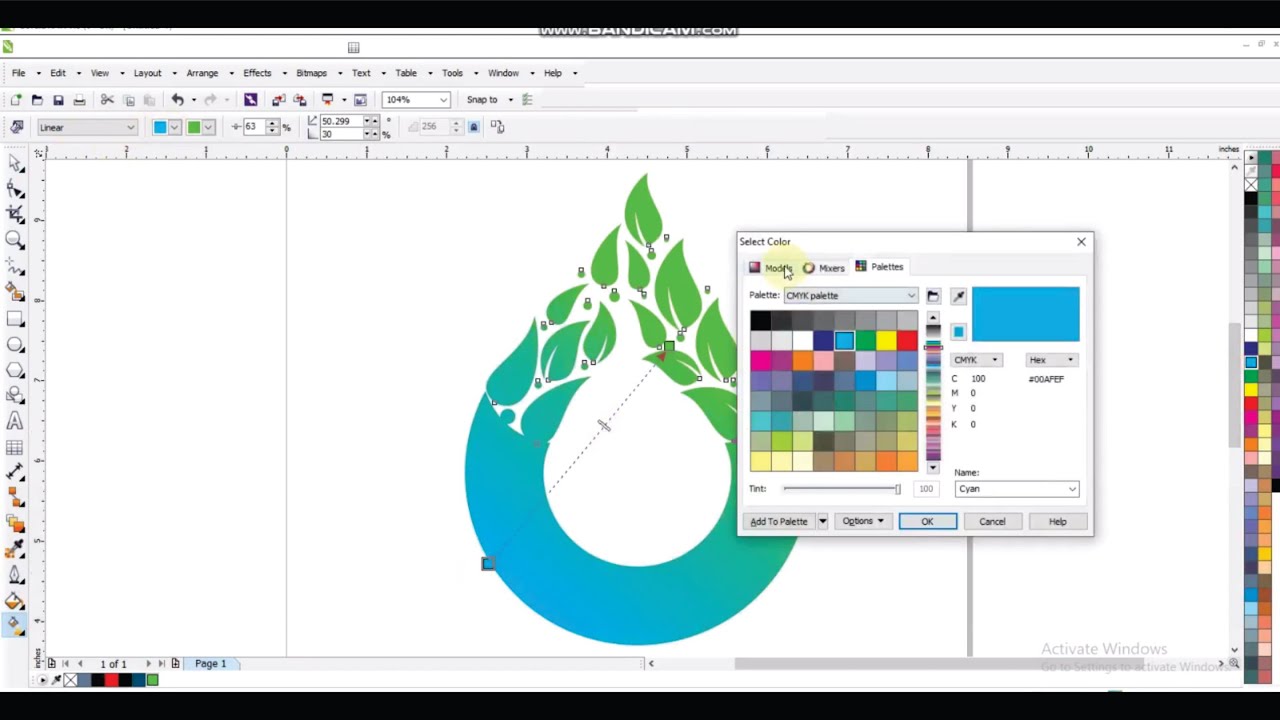1280x720 pixels.
Task: Click the fill angle field showing 50.299
Action: [x=341, y=121]
